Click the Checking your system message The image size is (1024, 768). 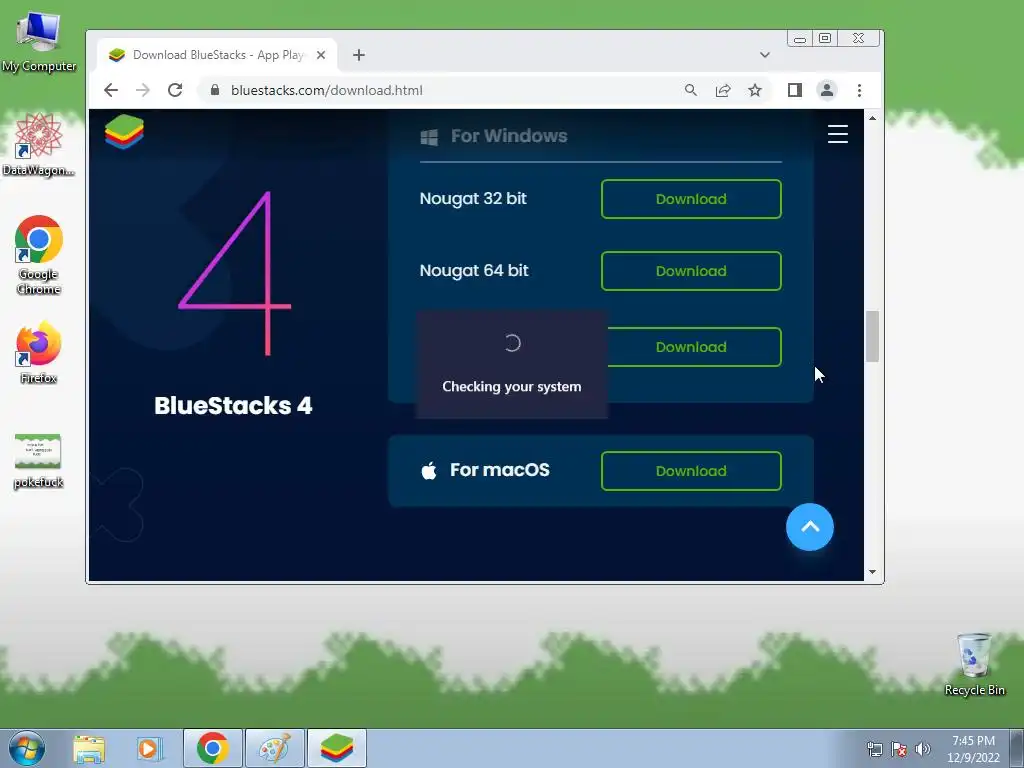511,387
